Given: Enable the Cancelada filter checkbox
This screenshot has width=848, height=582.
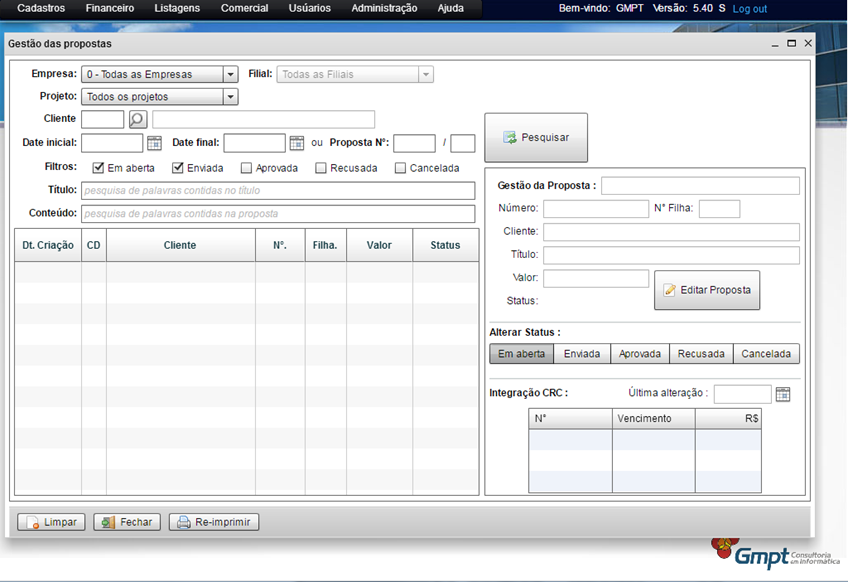Looking at the screenshot, I should [400, 168].
